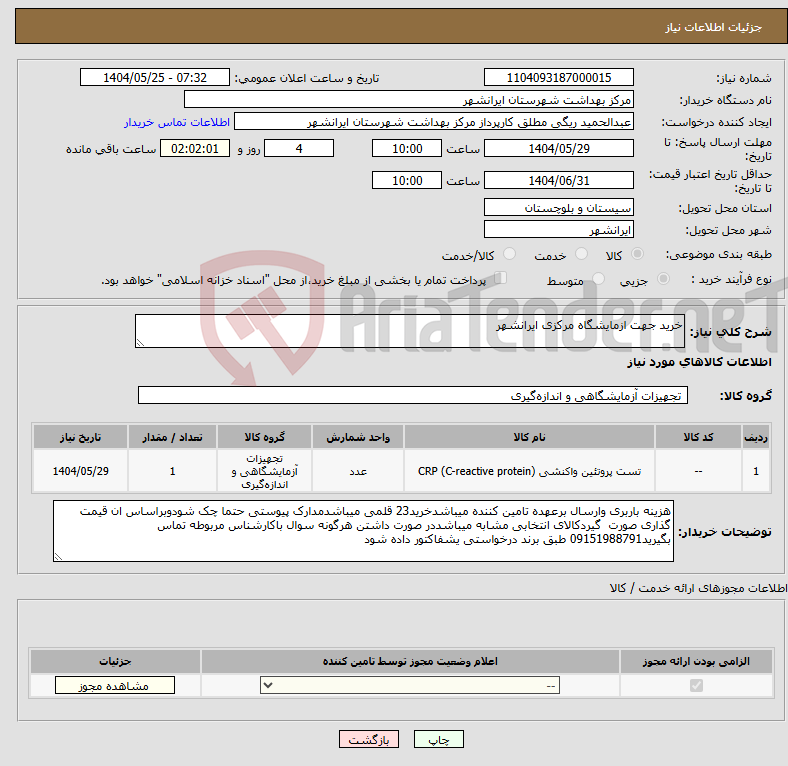Click the request creator name field
Image resolution: width=788 pixels, height=766 pixels.
[x=434, y=122]
